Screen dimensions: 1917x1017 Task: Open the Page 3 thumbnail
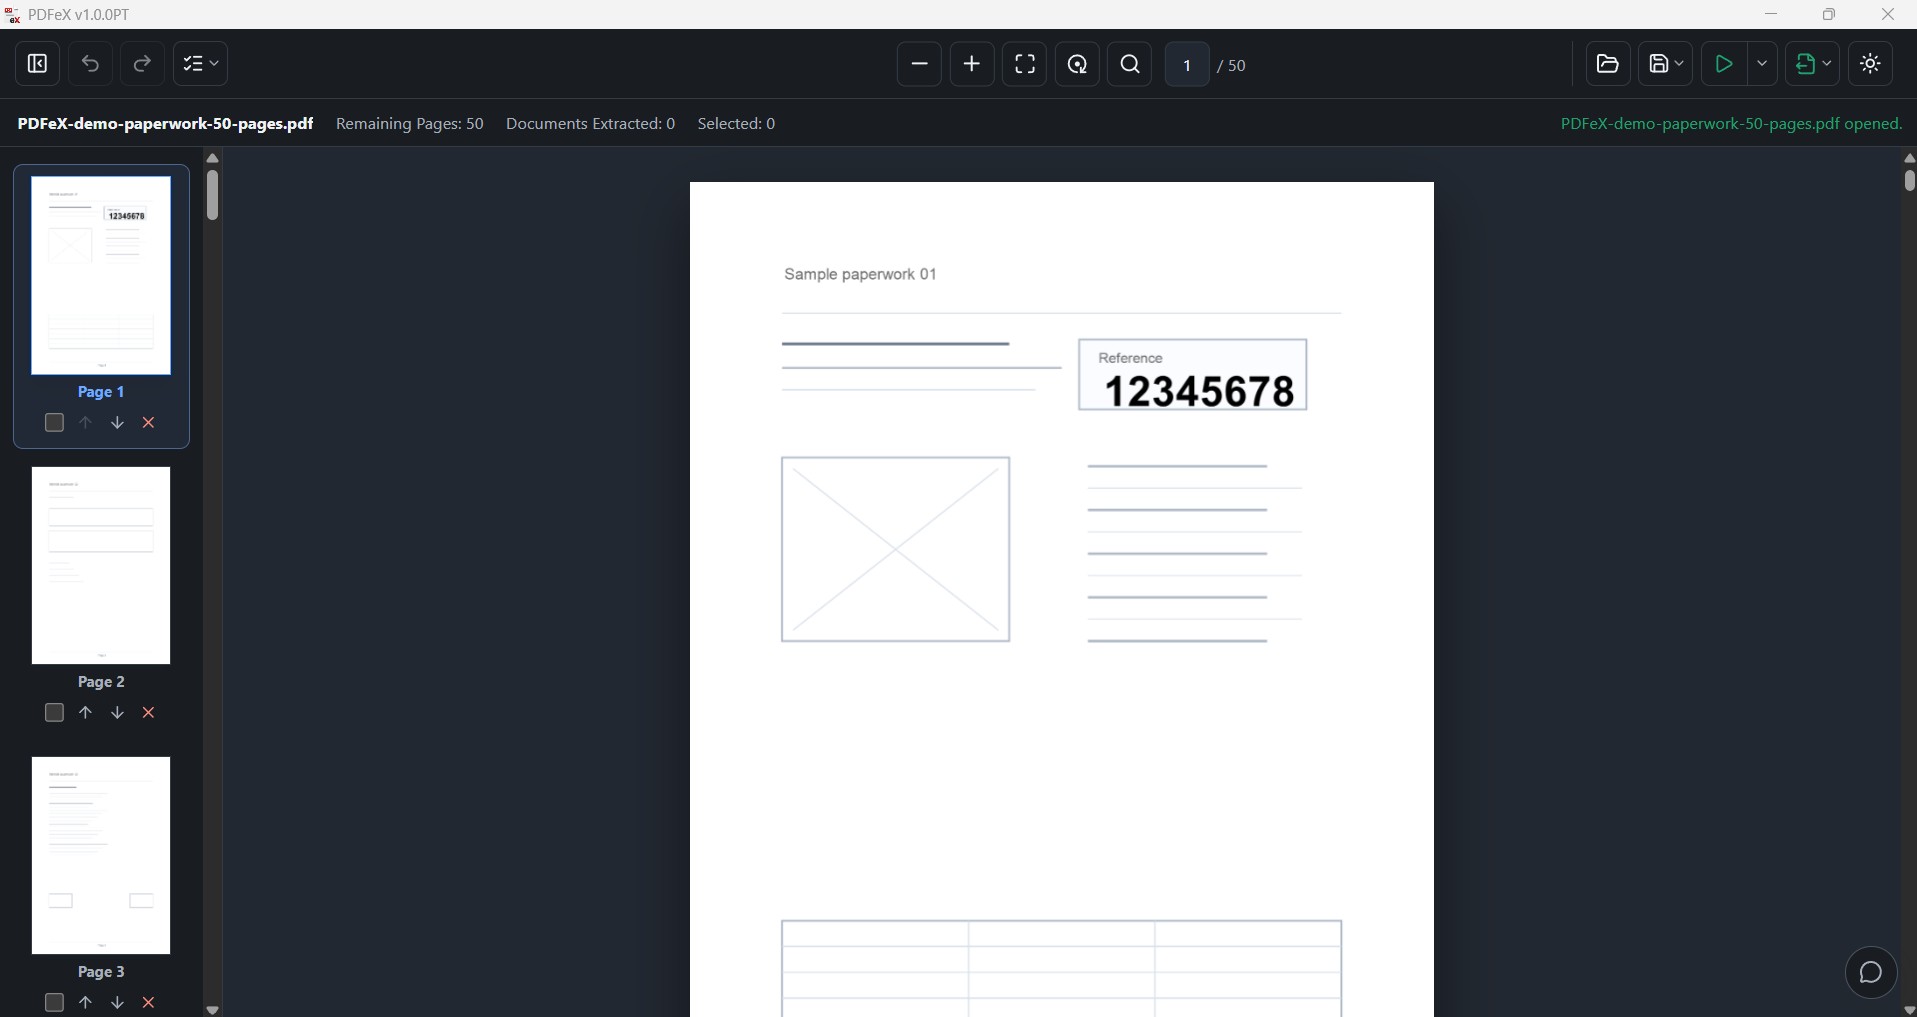[x=101, y=855]
